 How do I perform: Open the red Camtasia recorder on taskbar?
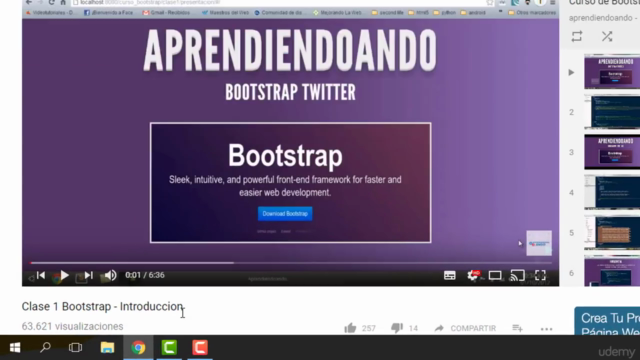tap(200, 348)
